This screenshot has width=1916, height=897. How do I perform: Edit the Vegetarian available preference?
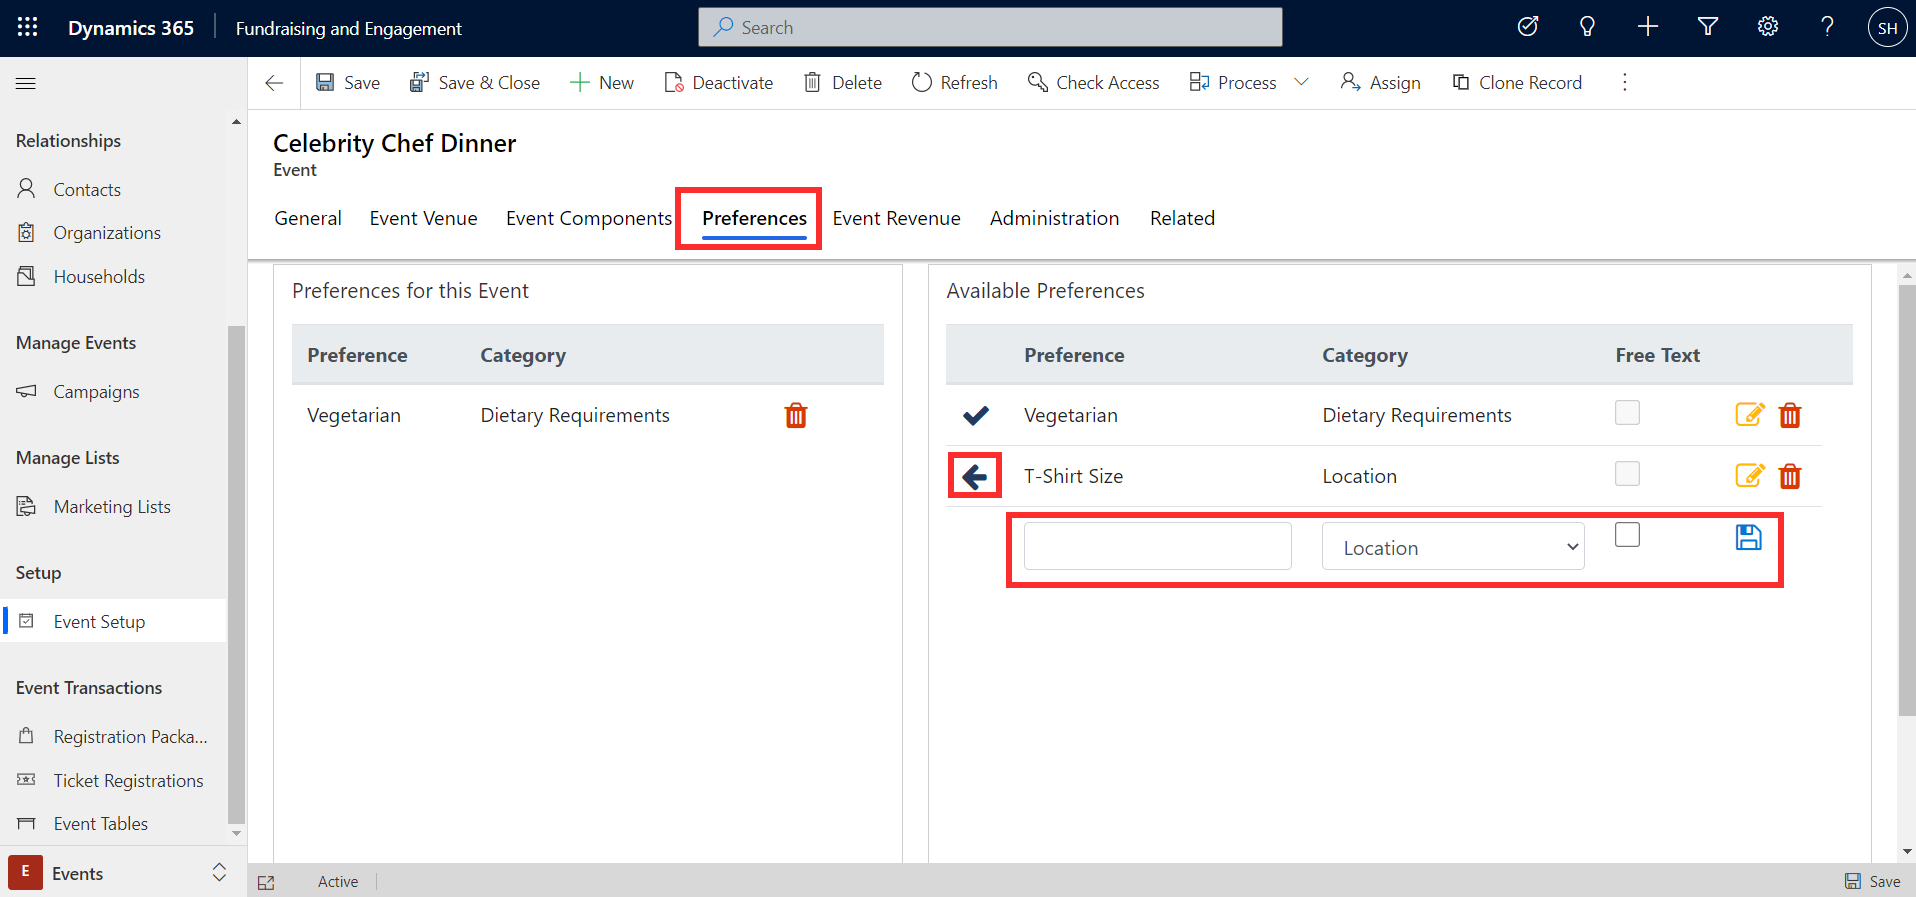click(x=1749, y=414)
